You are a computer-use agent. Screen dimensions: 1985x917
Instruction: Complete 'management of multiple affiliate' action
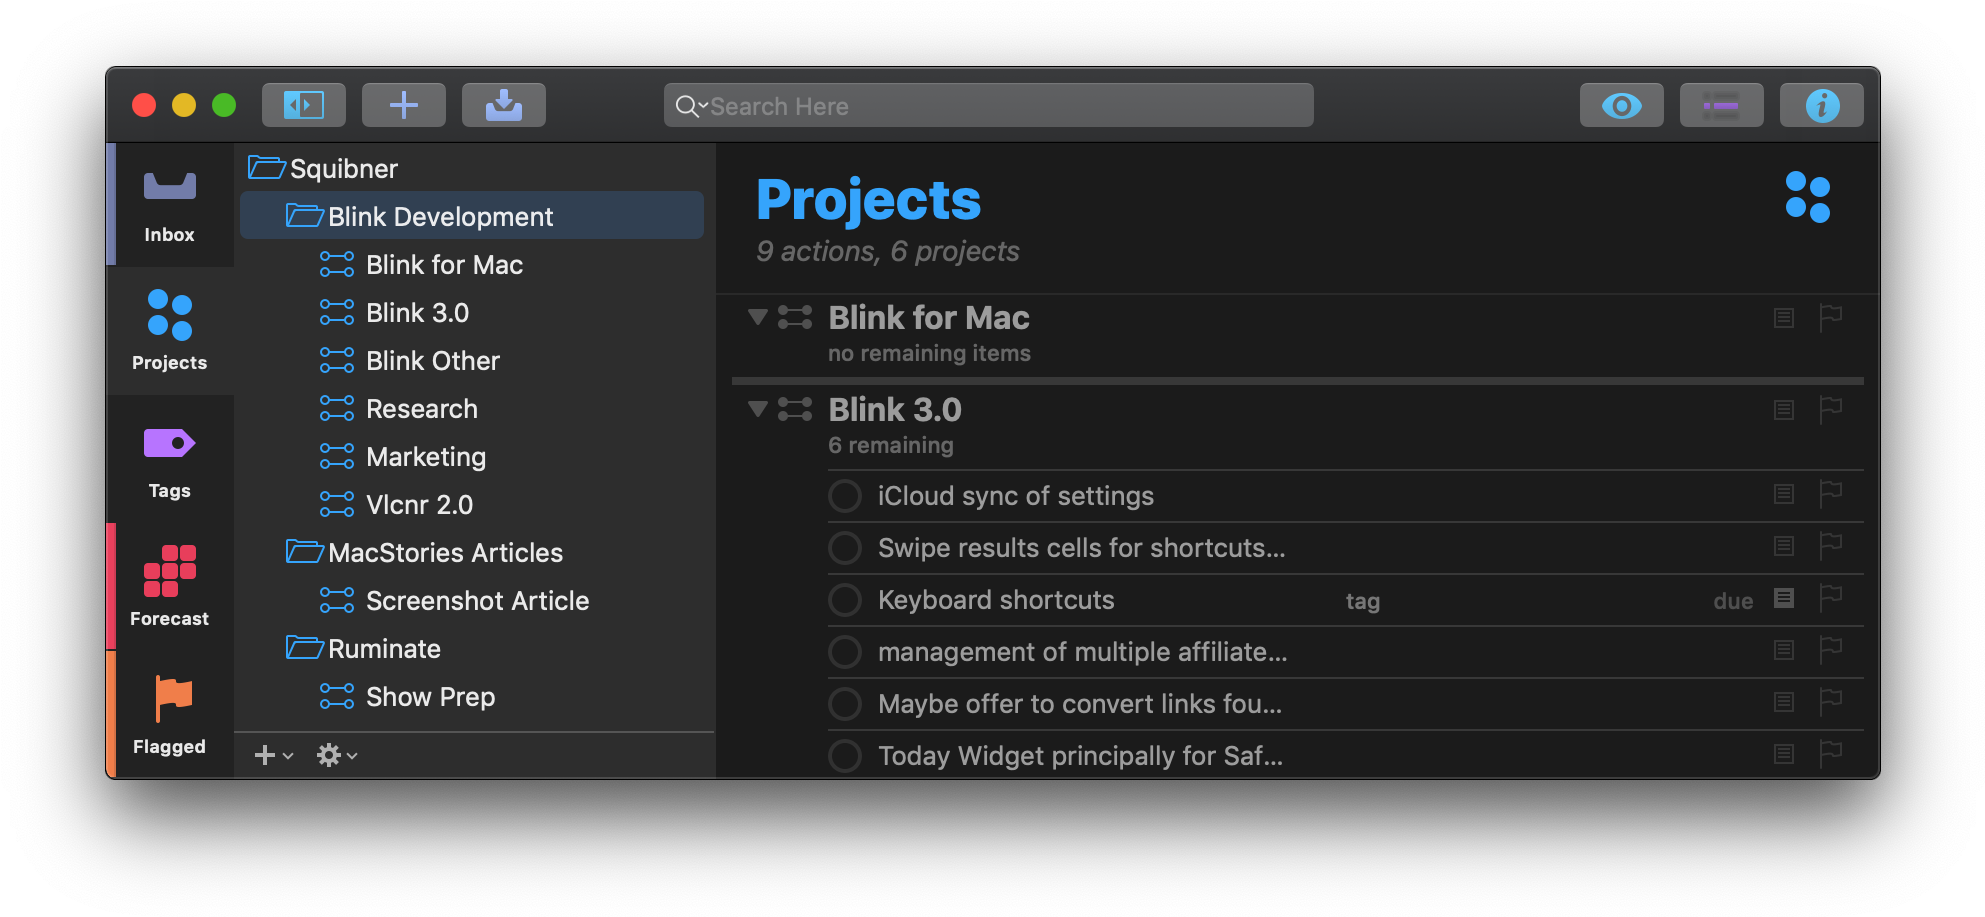click(x=845, y=652)
